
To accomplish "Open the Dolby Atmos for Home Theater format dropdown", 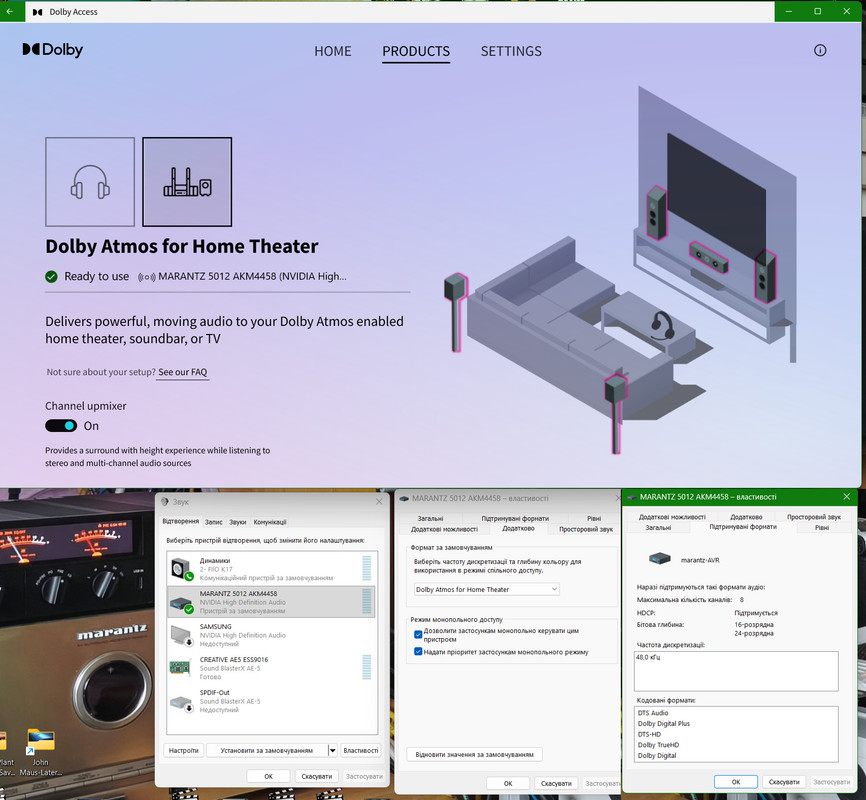I will [487, 590].
